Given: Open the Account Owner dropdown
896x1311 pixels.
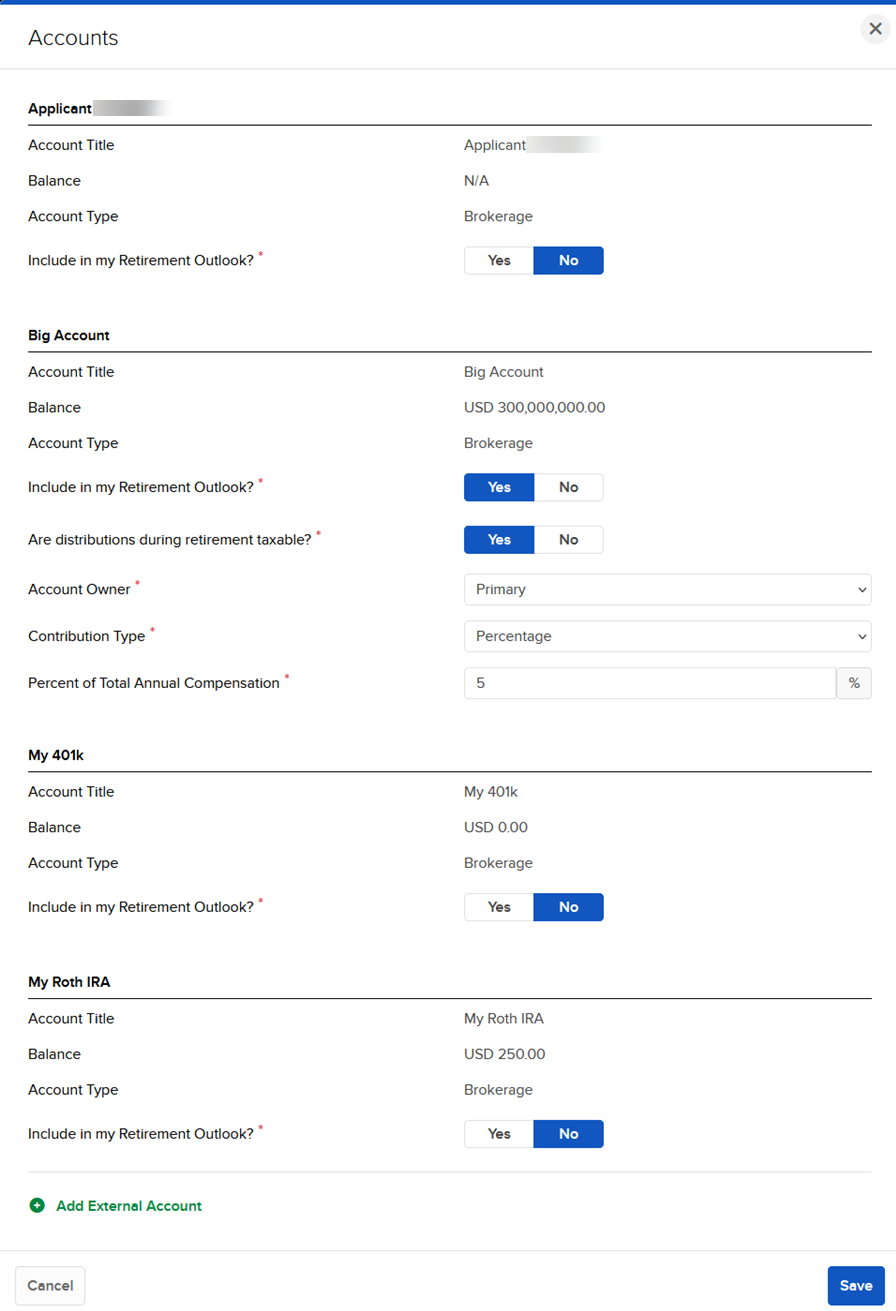Looking at the screenshot, I should click(x=667, y=590).
